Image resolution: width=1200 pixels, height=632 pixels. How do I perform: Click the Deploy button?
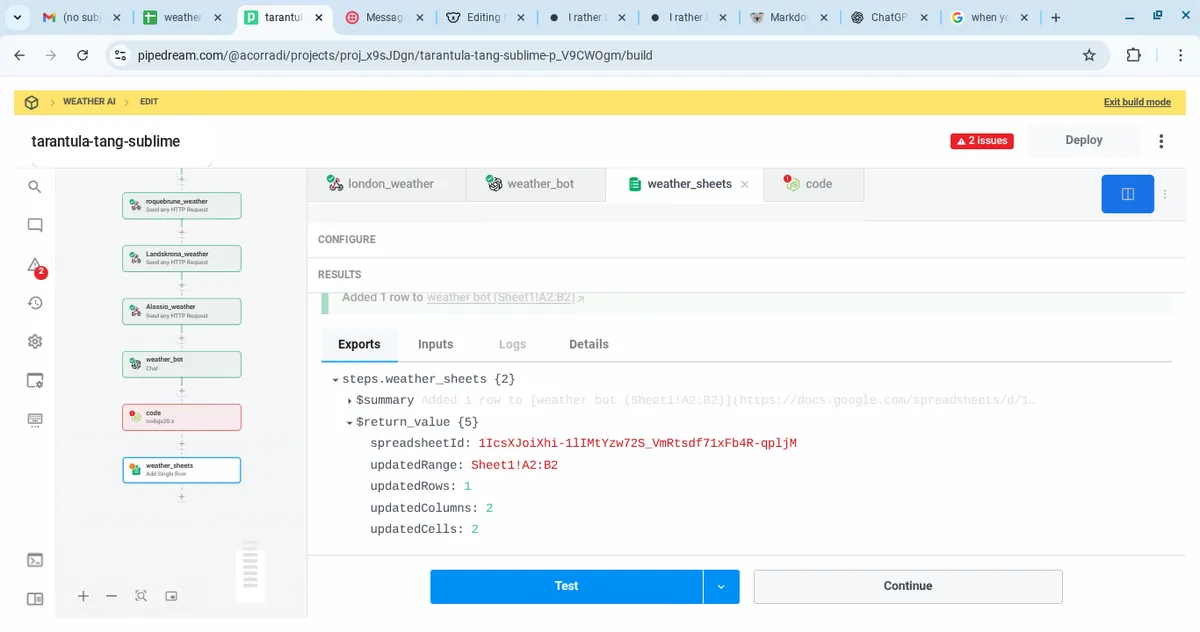tap(1083, 141)
